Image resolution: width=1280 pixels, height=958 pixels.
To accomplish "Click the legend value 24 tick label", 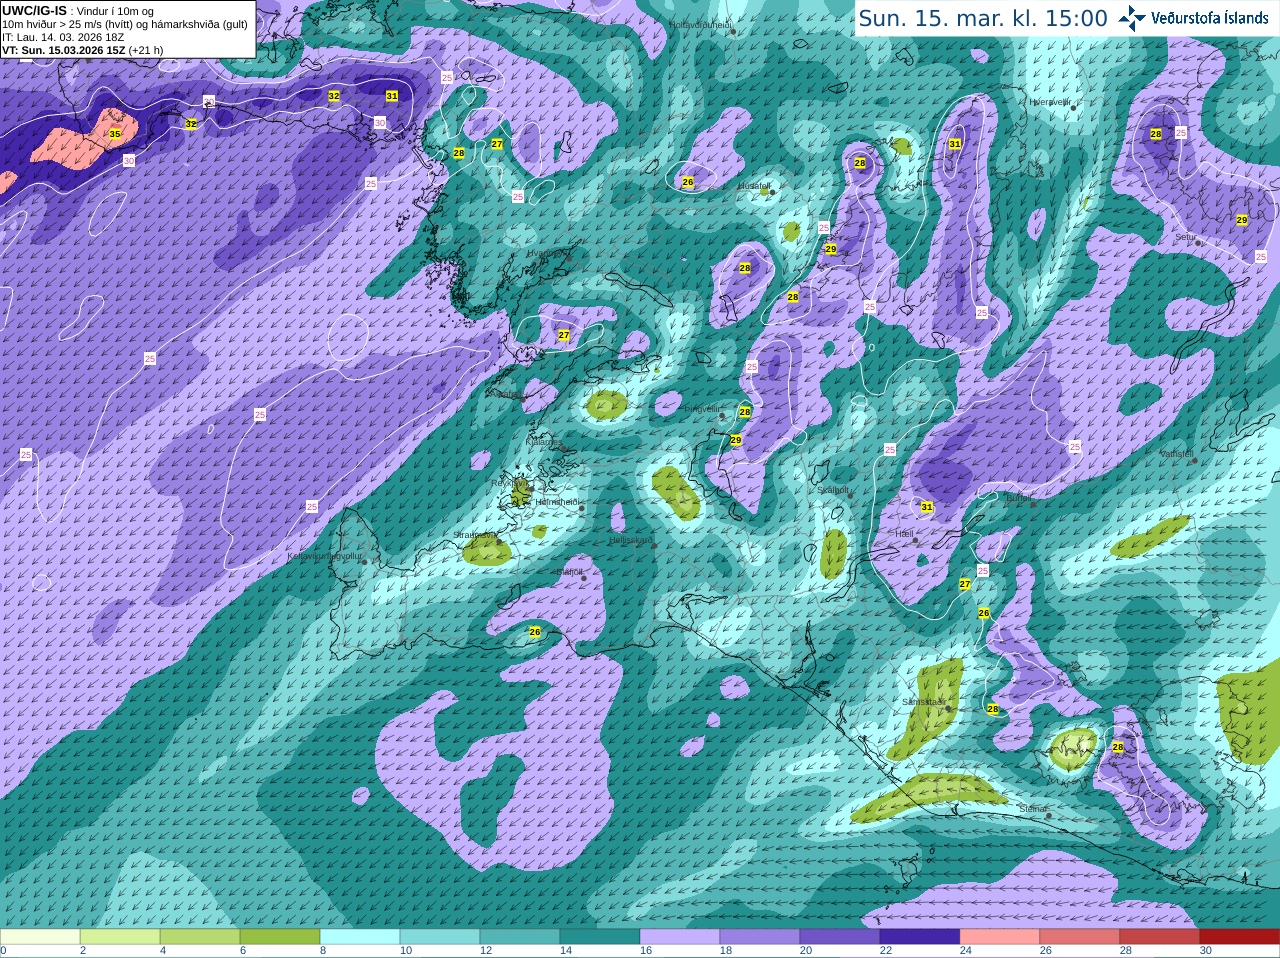I will (x=966, y=951).
